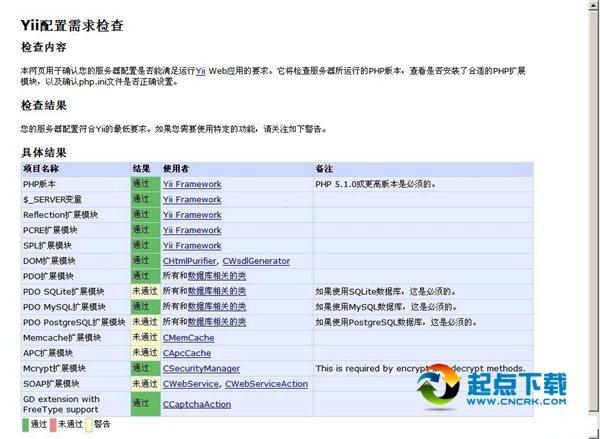Viewport: 600px width, 439px height.
Task: Click the PCRE扩展模块 name cell
Action: 76,230
